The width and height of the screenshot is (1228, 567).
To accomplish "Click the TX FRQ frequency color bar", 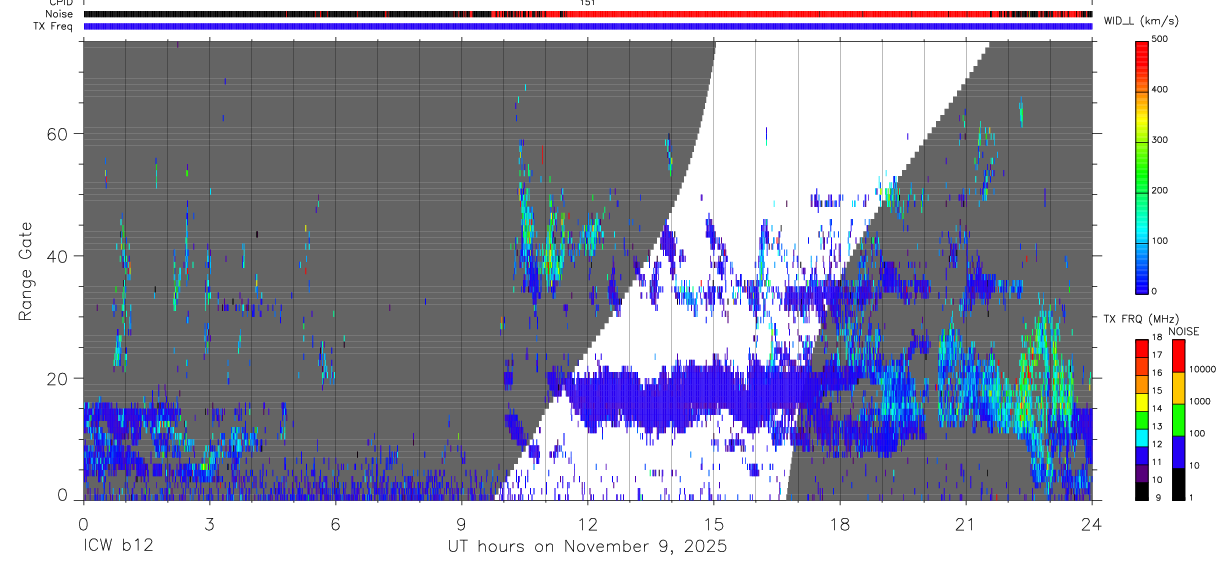I will point(1142,420).
